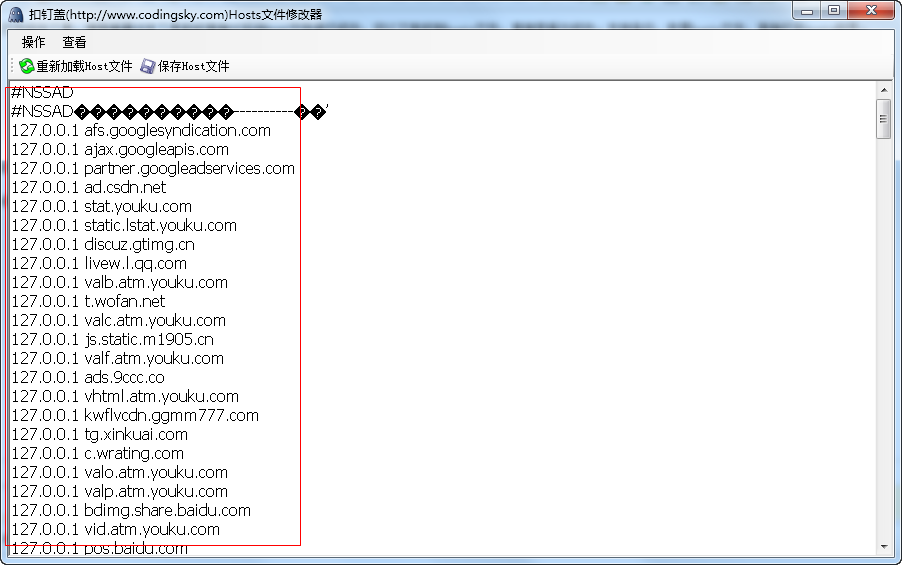This screenshot has height=565, width=902.
Task: Click the bdimg.share.baidu.com entry
Action: coord(131,510)
